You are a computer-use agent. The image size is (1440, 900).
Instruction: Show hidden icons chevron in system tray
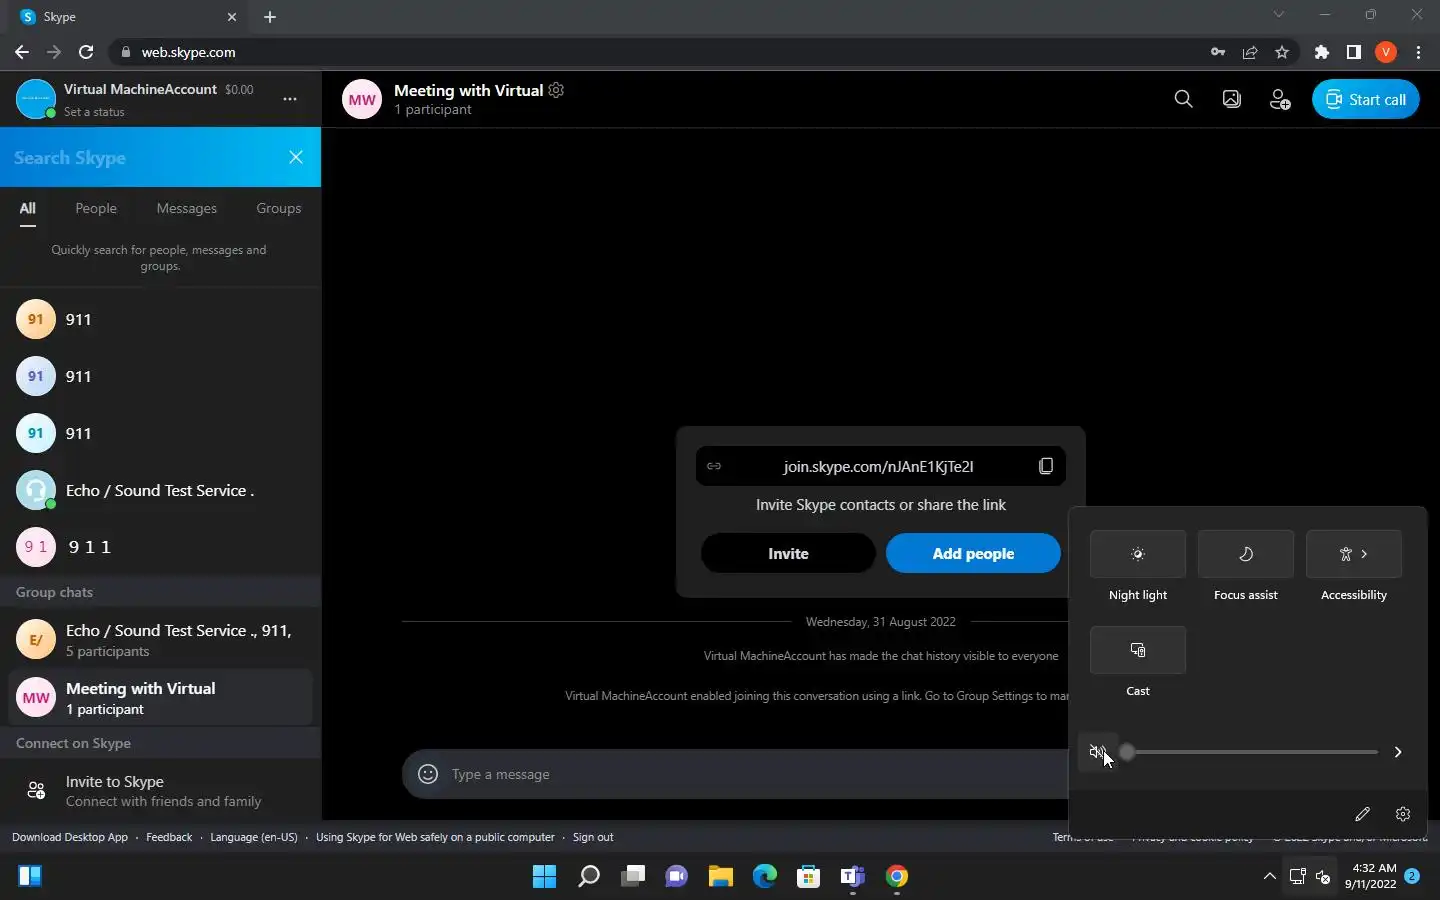tap(1270, 877)
